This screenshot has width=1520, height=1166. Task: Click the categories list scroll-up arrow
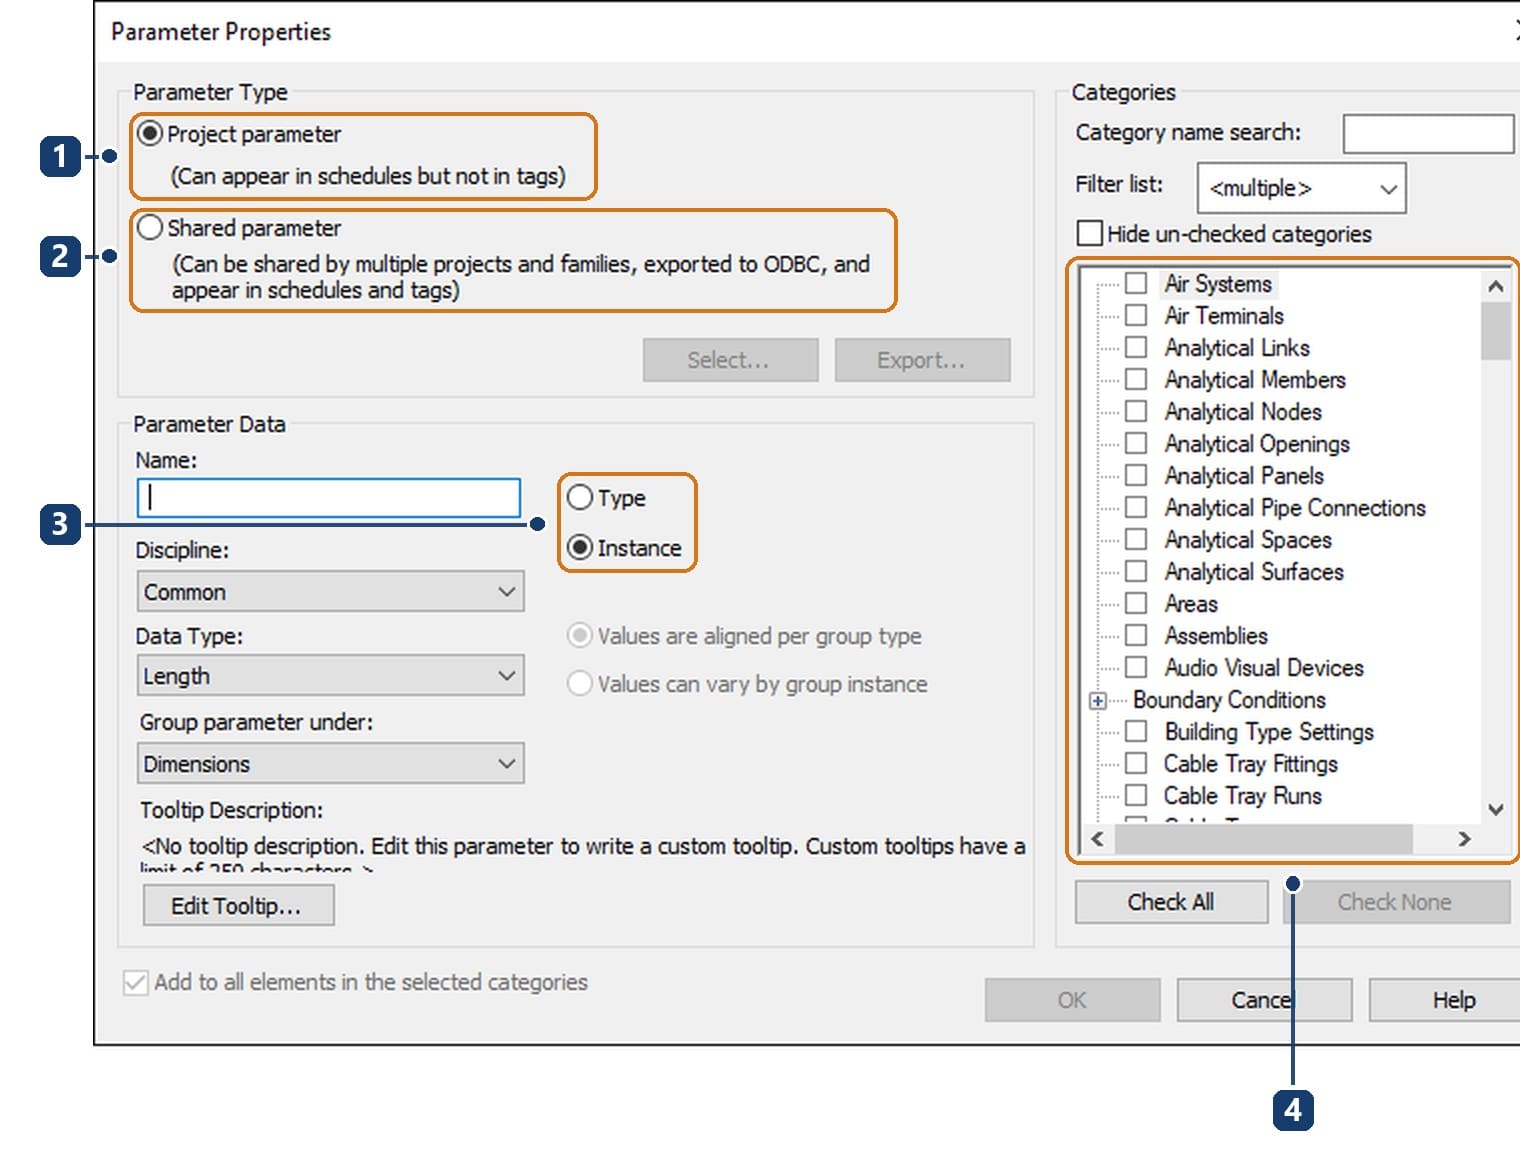(x=1496, y=286)
